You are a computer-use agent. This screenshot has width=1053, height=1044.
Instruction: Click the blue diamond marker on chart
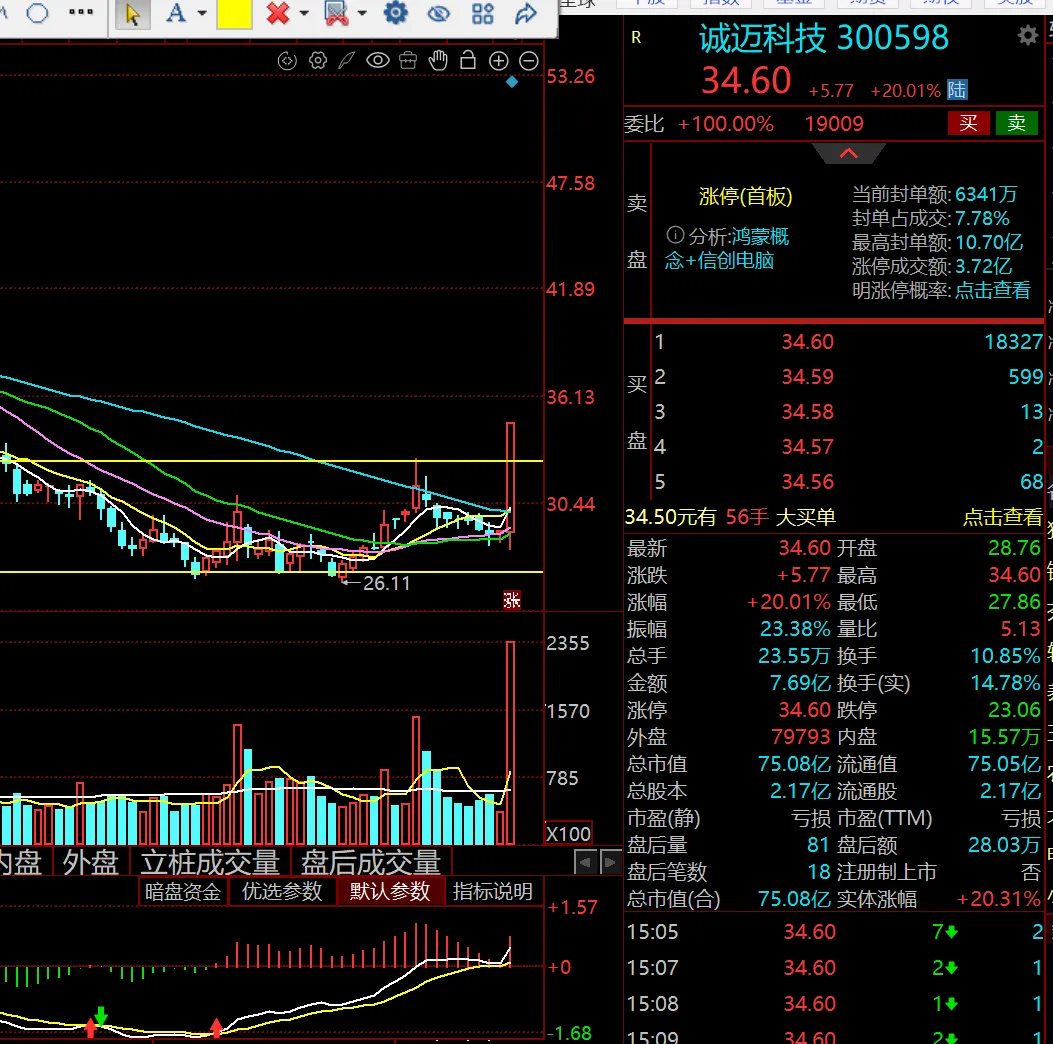(512, 82)
